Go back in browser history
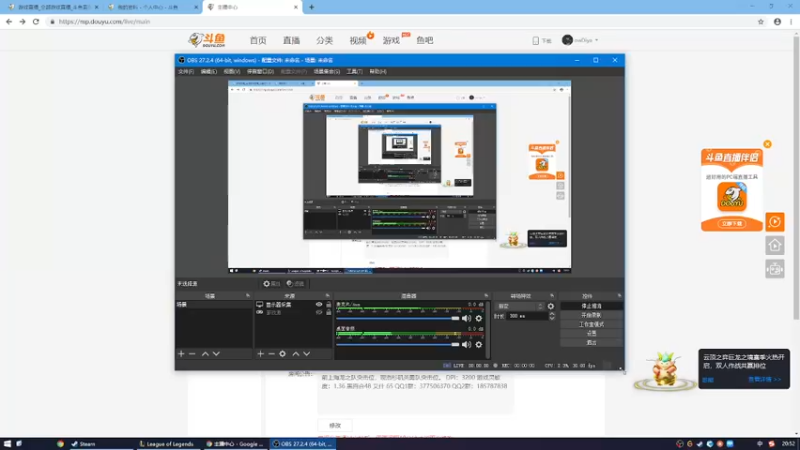 pos(9,21)
